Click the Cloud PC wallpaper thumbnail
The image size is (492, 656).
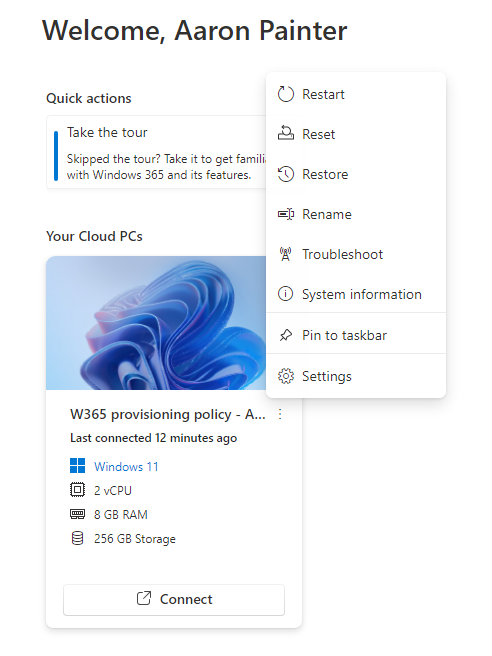[156, 323]
